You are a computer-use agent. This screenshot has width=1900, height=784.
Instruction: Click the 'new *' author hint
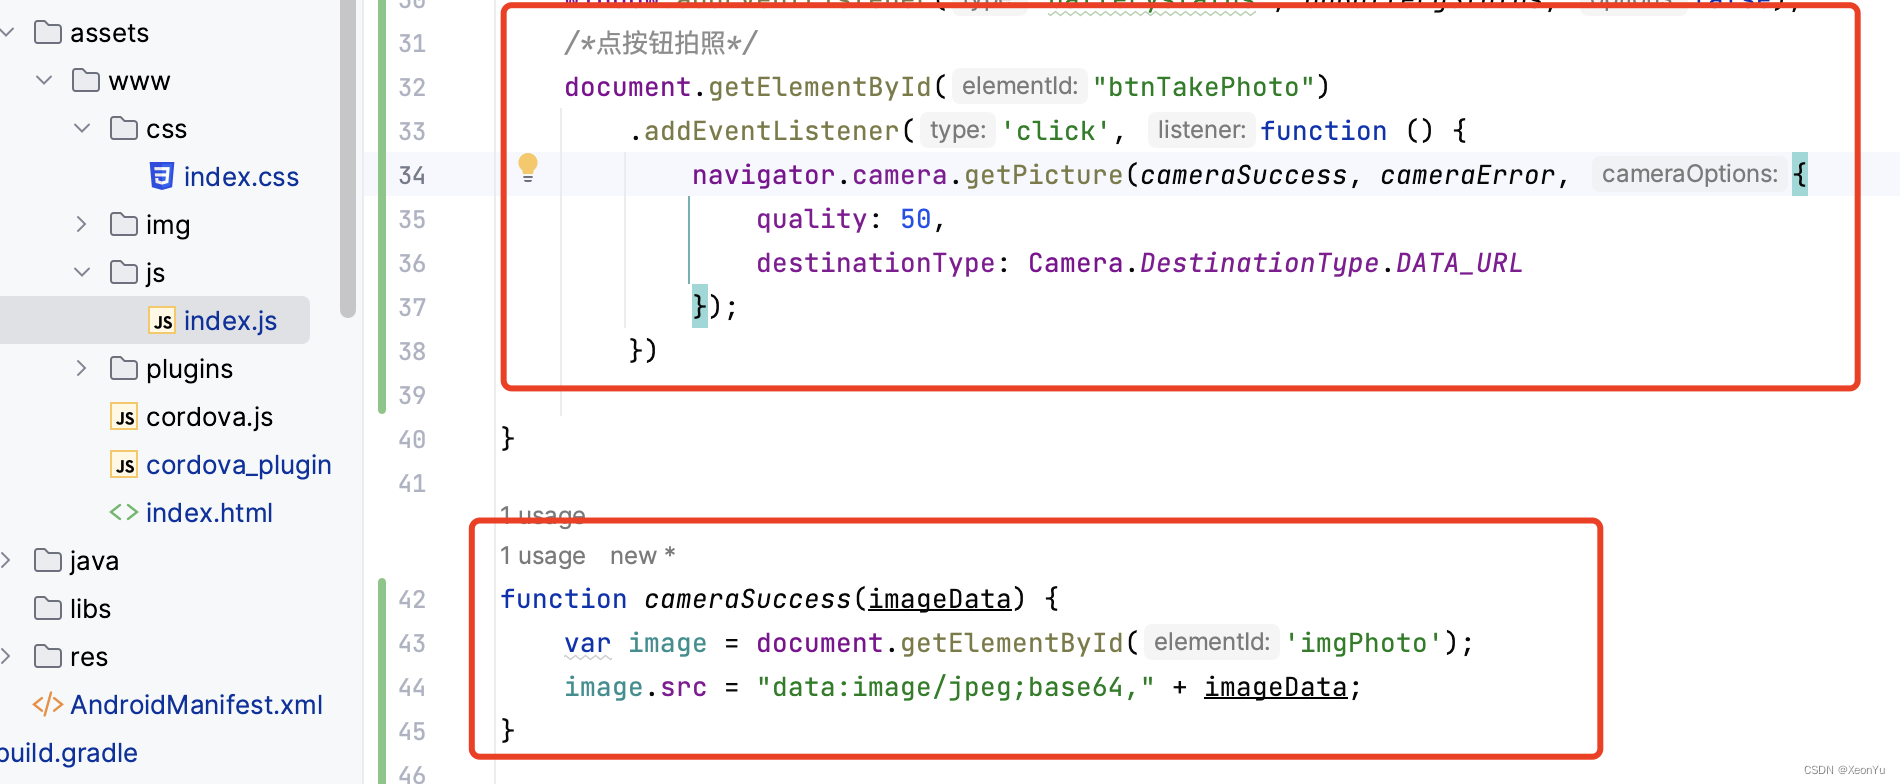point(643,556)
